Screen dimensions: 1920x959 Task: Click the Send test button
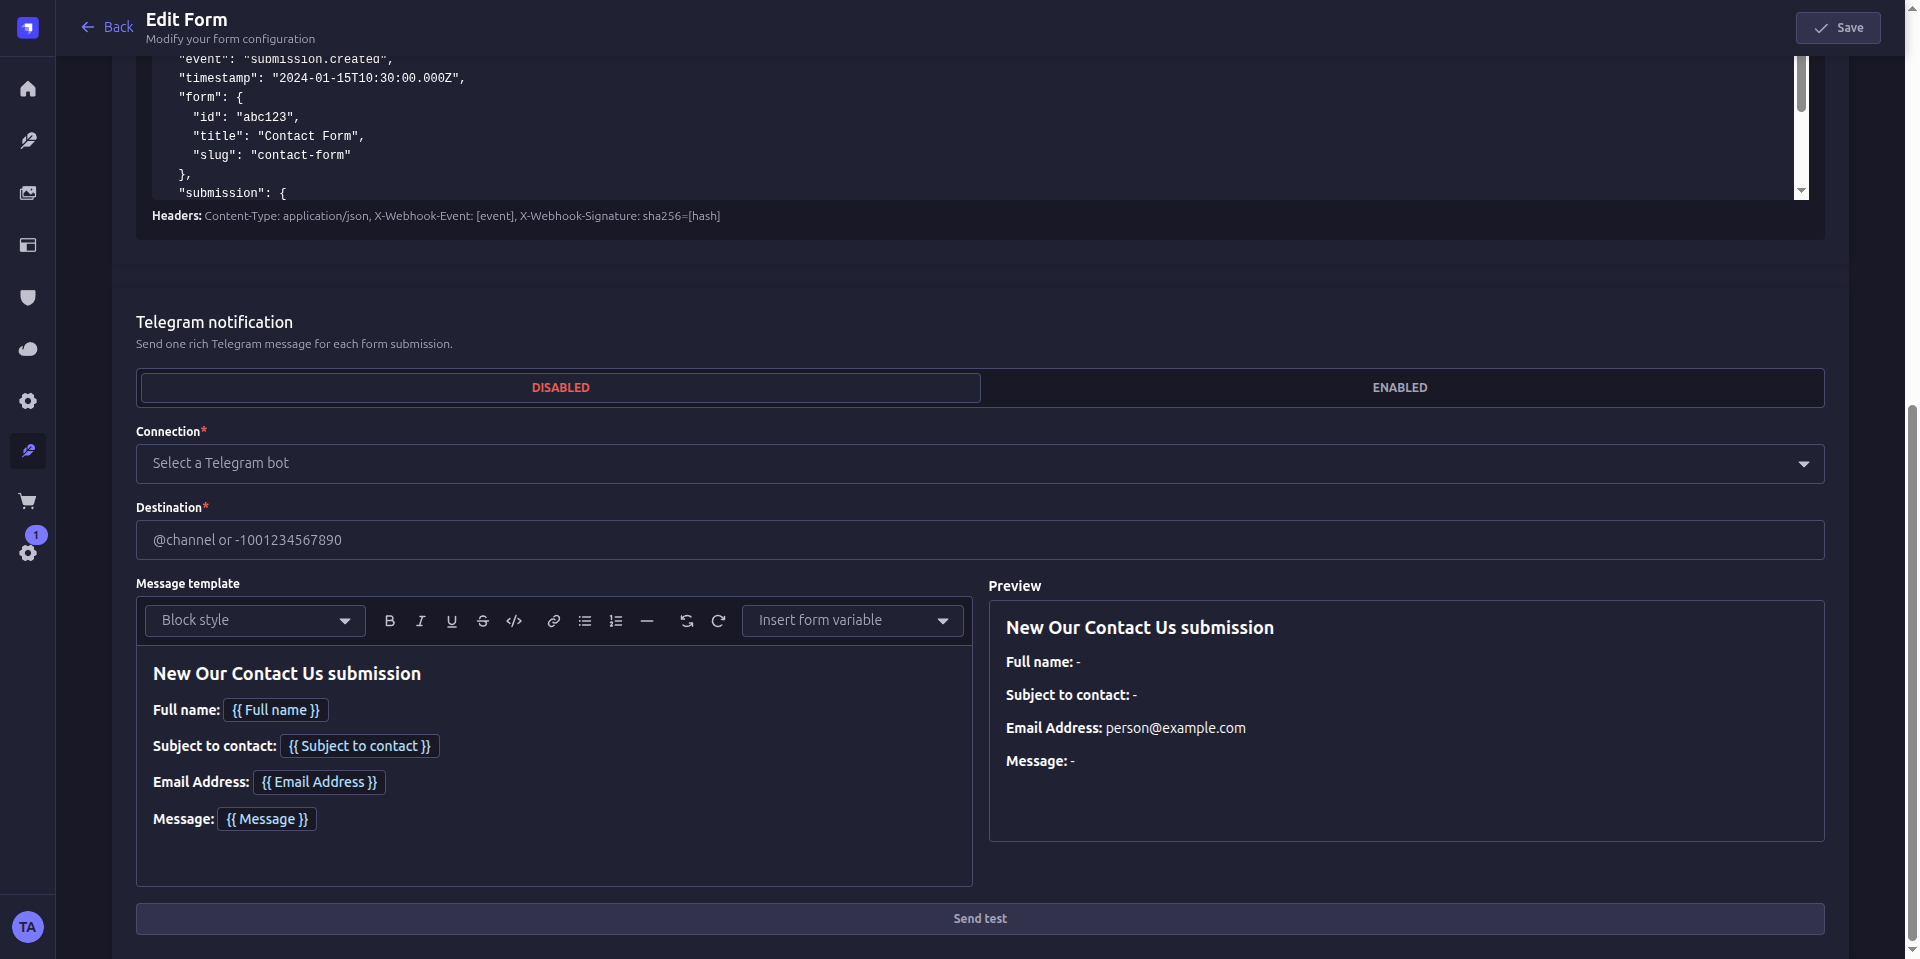(980, 919)
